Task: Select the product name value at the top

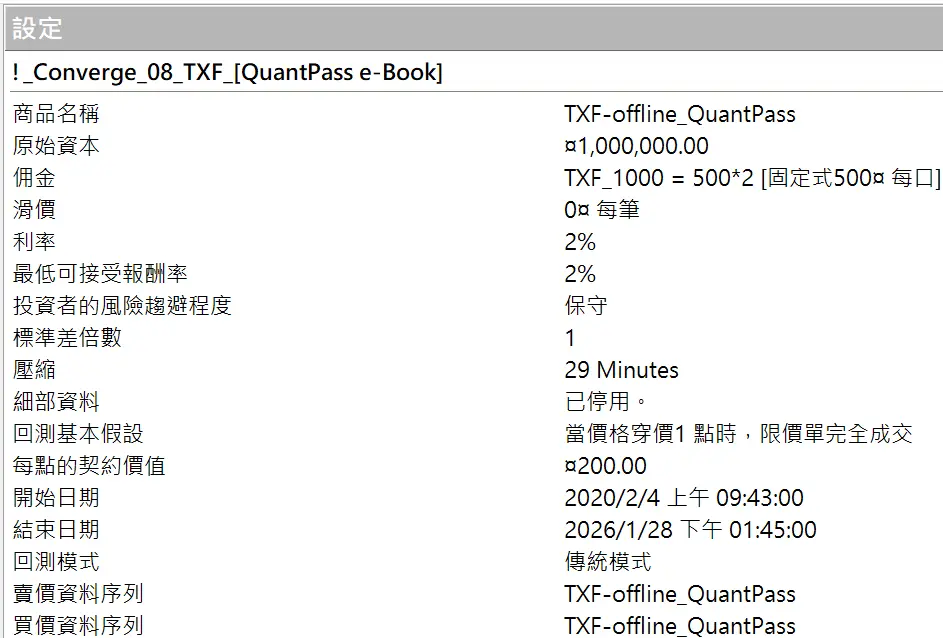Action: [x=679, y=114]
